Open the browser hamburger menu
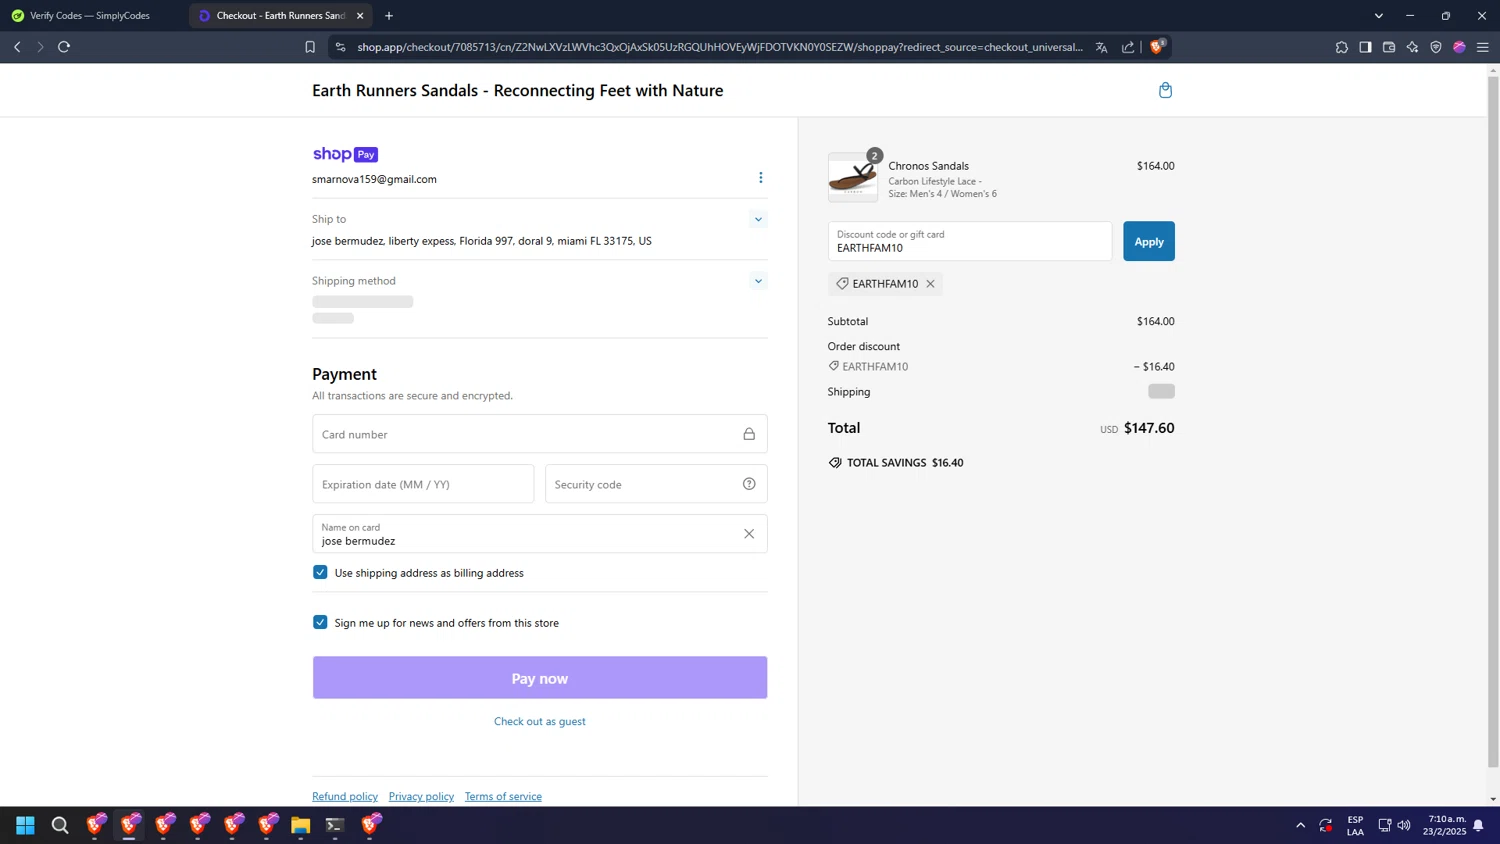 (1483, 47)
